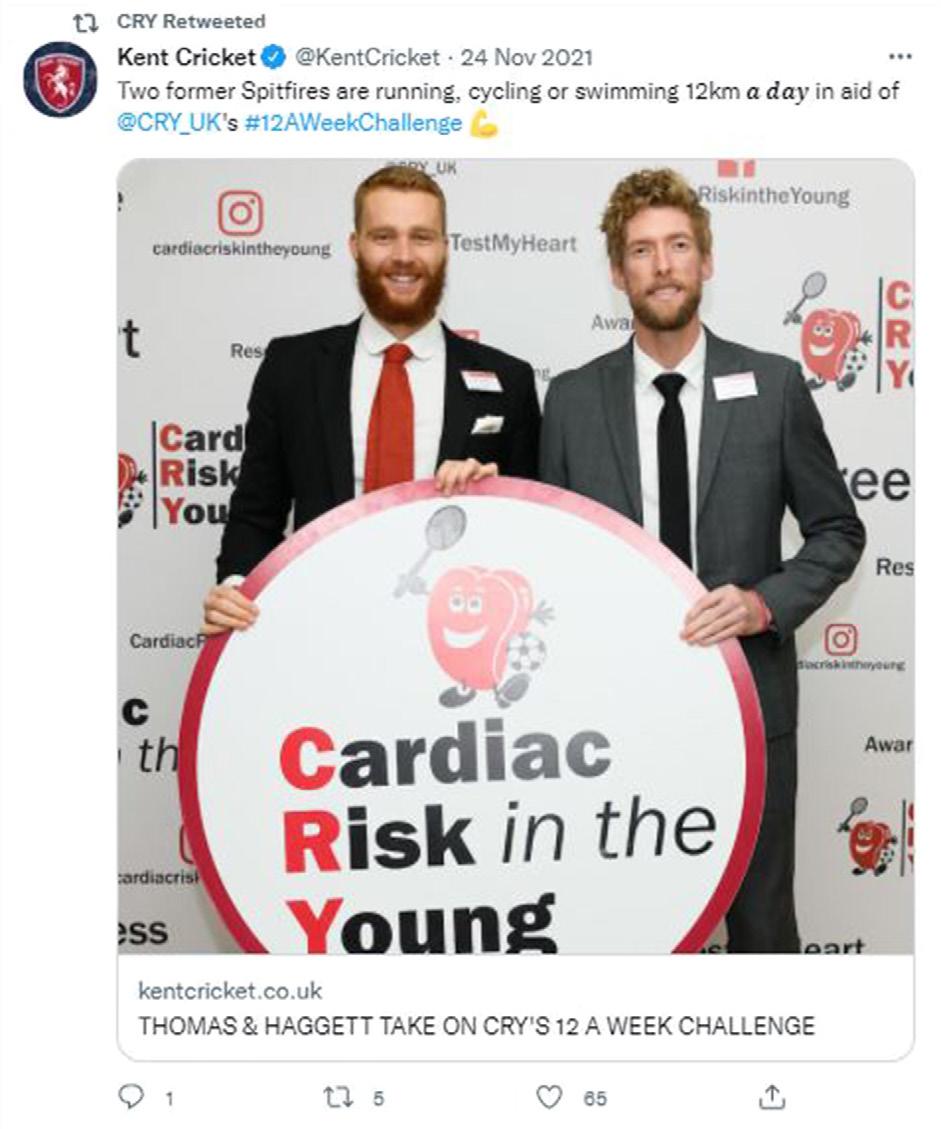Click the blue verified badge

click(273, 56)
